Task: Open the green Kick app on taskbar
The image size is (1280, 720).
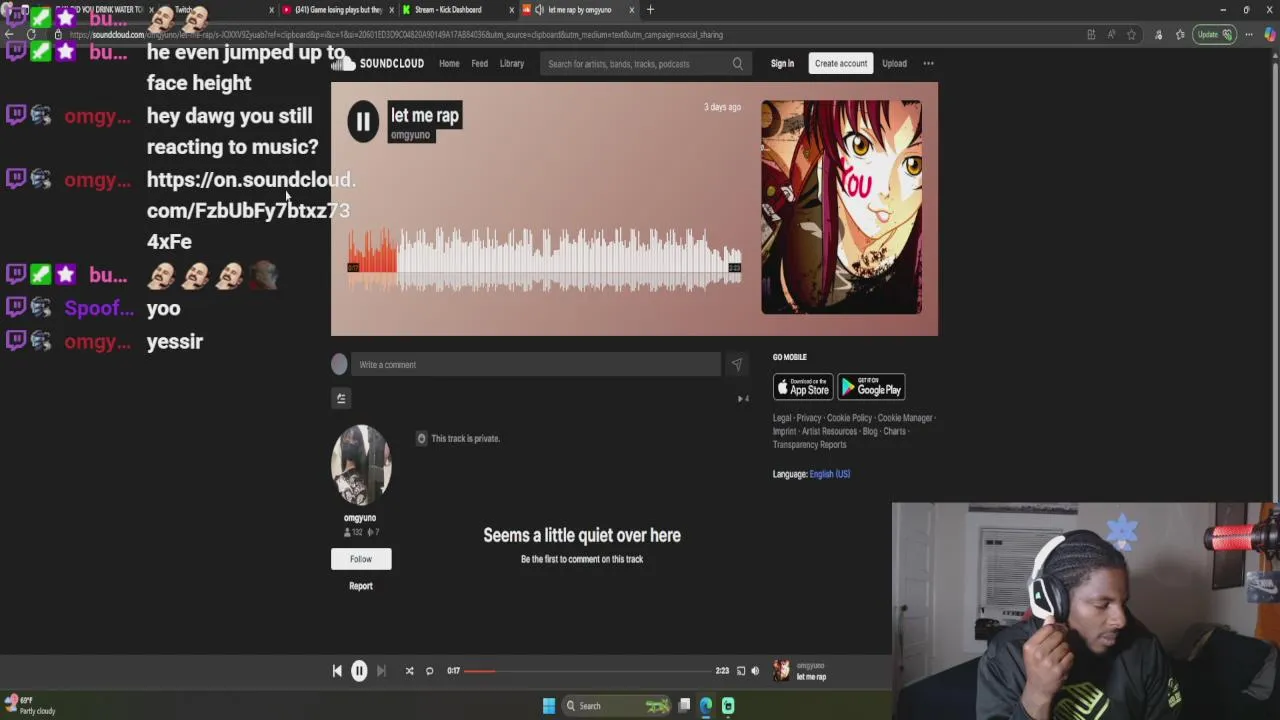Action: pos(728,706)
